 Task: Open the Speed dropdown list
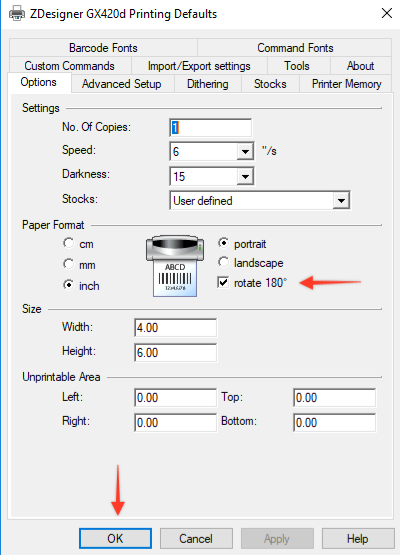(x=245, y=152)
